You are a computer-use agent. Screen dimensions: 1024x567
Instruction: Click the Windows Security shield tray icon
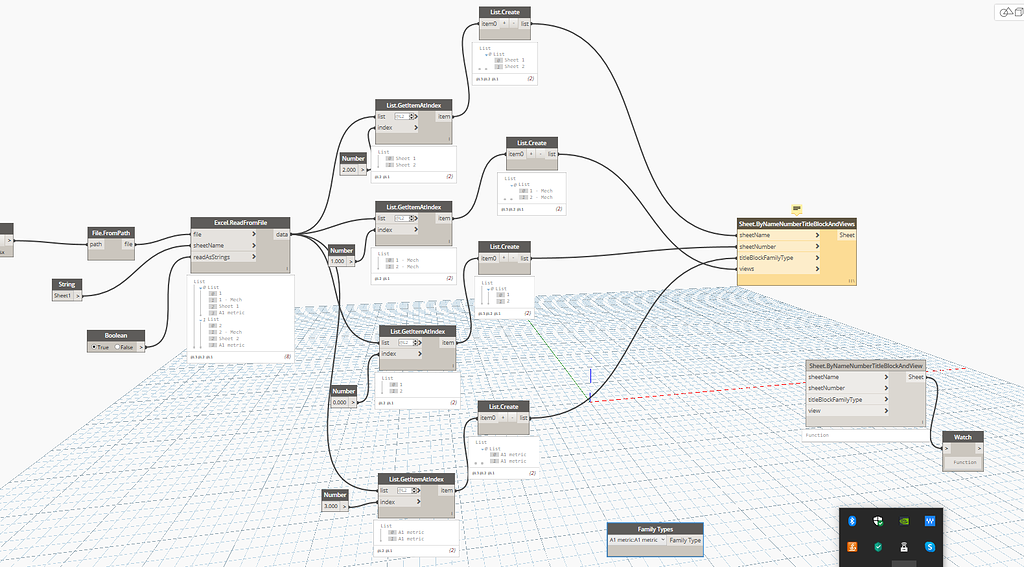tap(878, 521)
